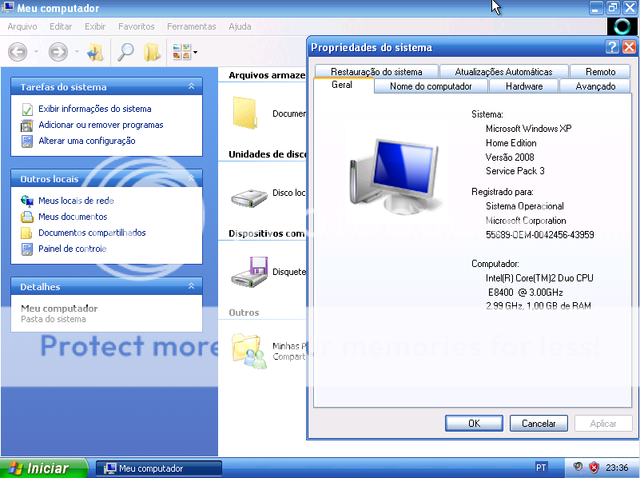The width and height of the screenshot is (640, 478).
Task: Switch to the Hardware tab
Action: click(524, 87)
